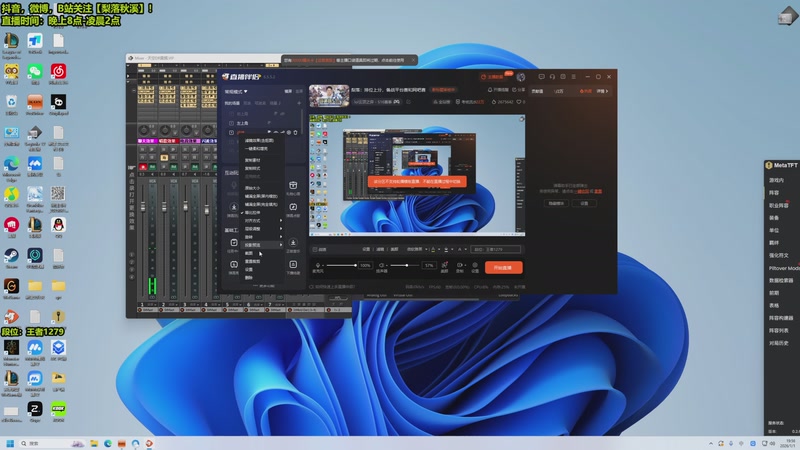Click the gift box tool icon in sidebar
Screen dimensions: 800x450
tap(293, 185)
